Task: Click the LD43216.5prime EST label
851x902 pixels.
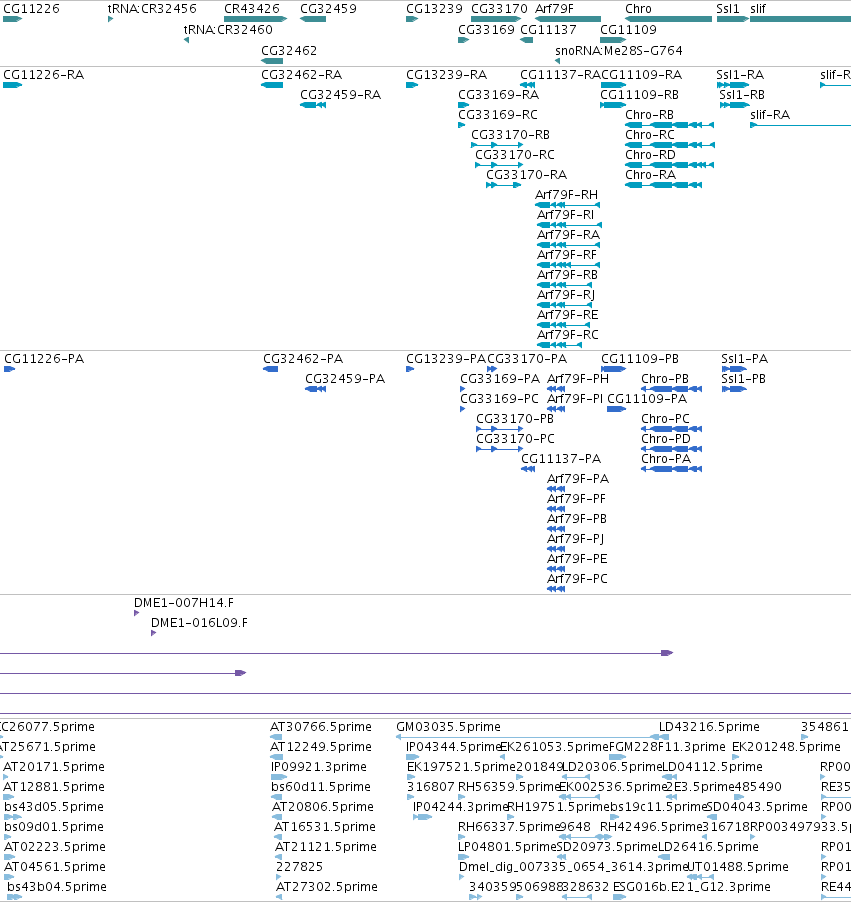Action: 709,727
